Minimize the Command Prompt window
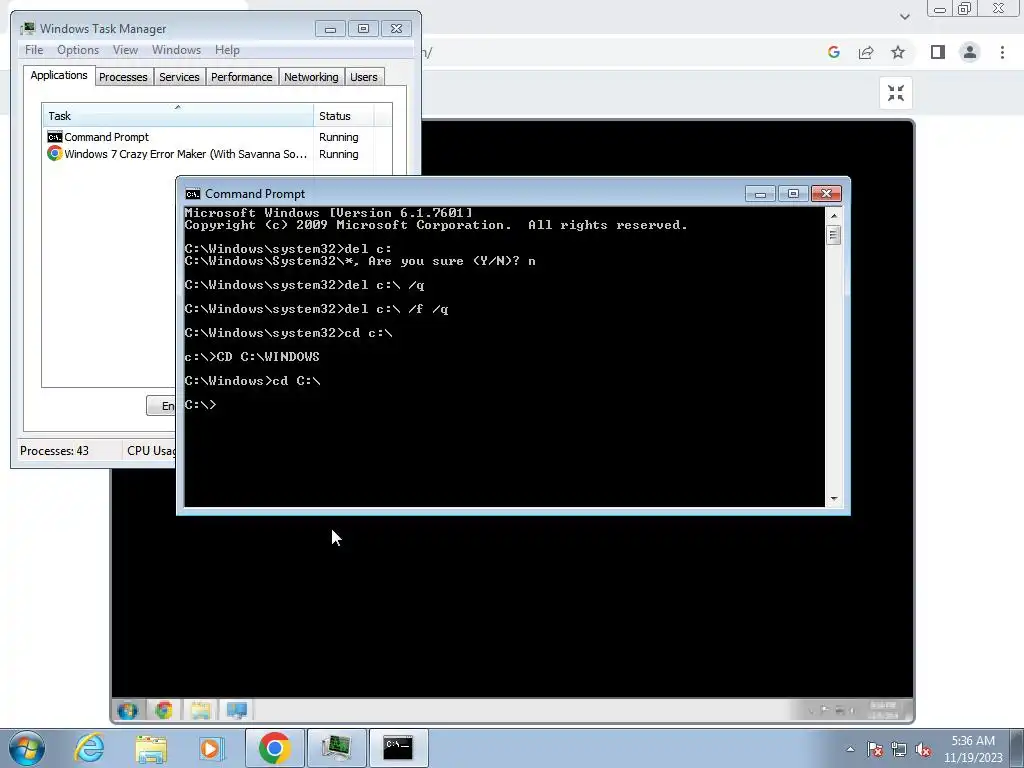The image size is (1024, 768). [x=760, y=193]
